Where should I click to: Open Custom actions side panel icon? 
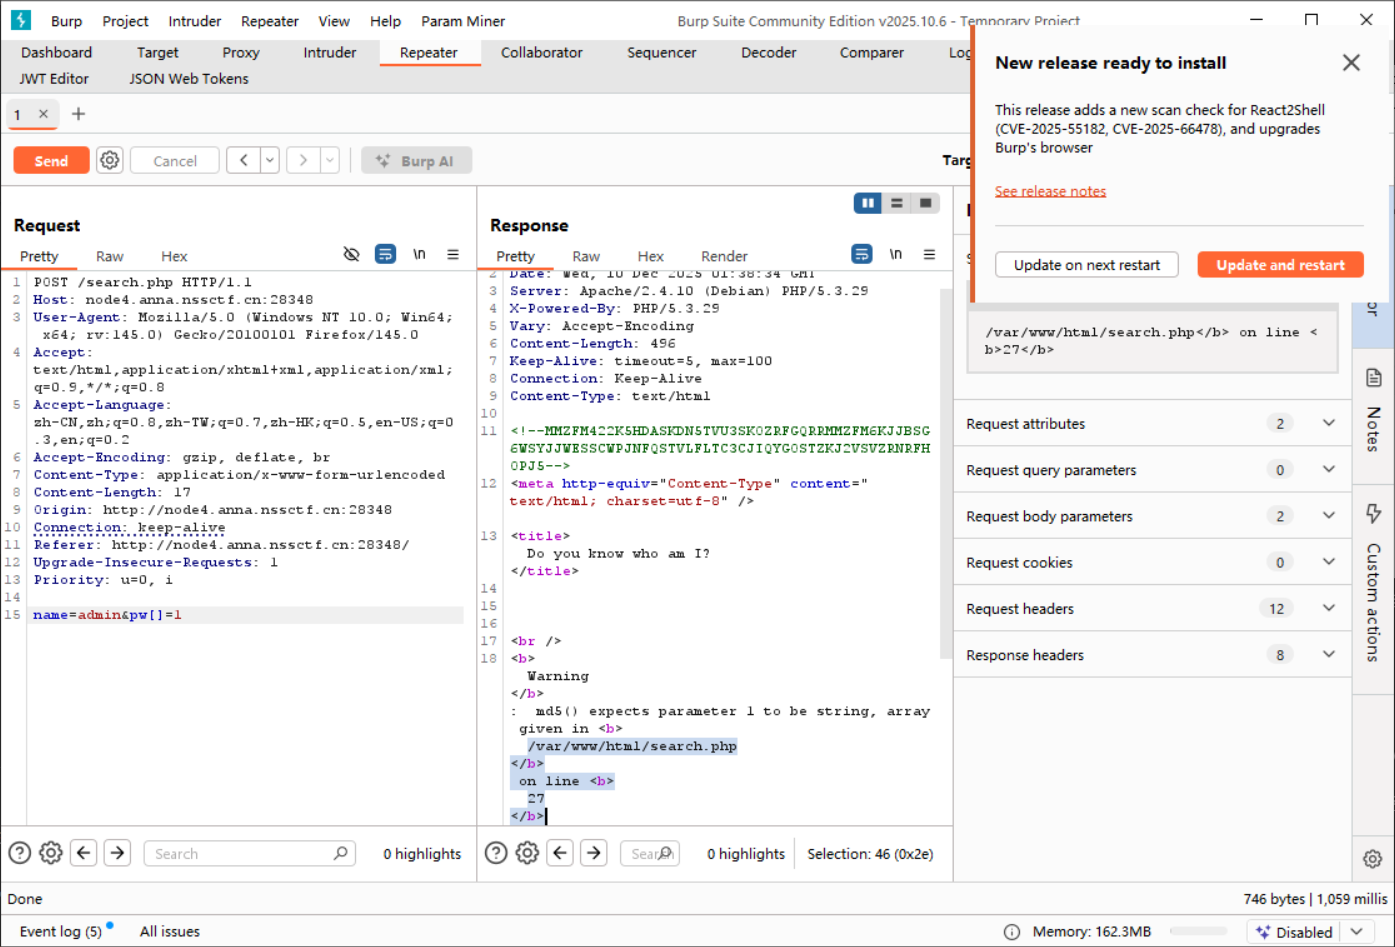(x=1373, y=514)
